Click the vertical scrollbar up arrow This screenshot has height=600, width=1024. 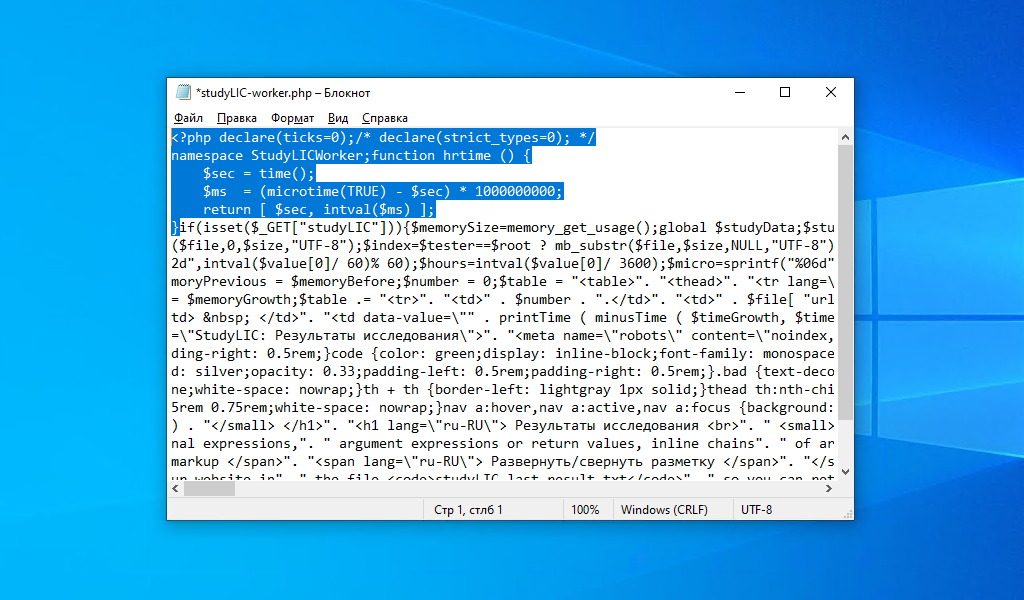pos(845,137)
